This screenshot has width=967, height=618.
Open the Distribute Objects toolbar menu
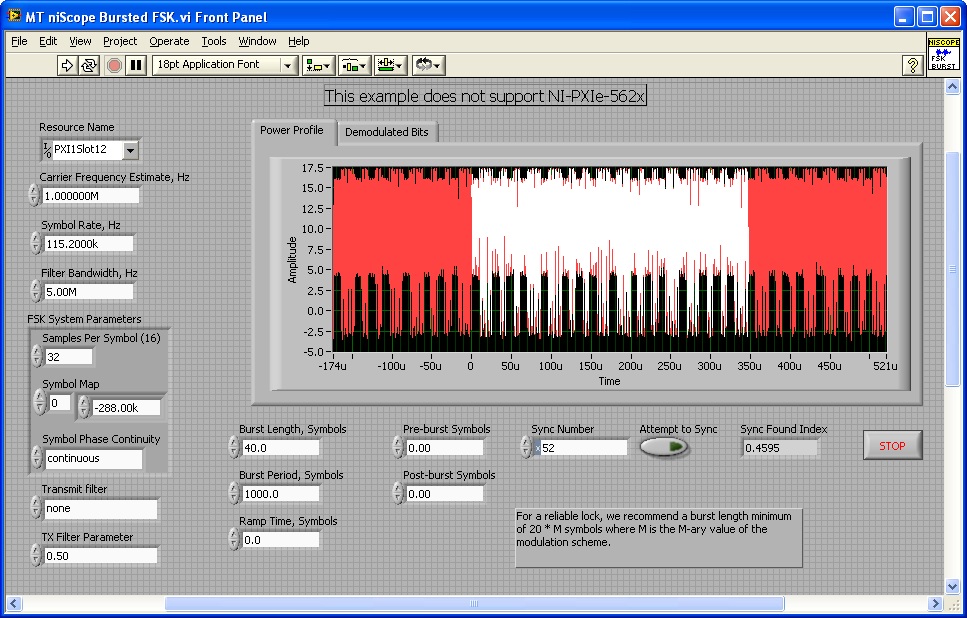(x=354, y=65)
